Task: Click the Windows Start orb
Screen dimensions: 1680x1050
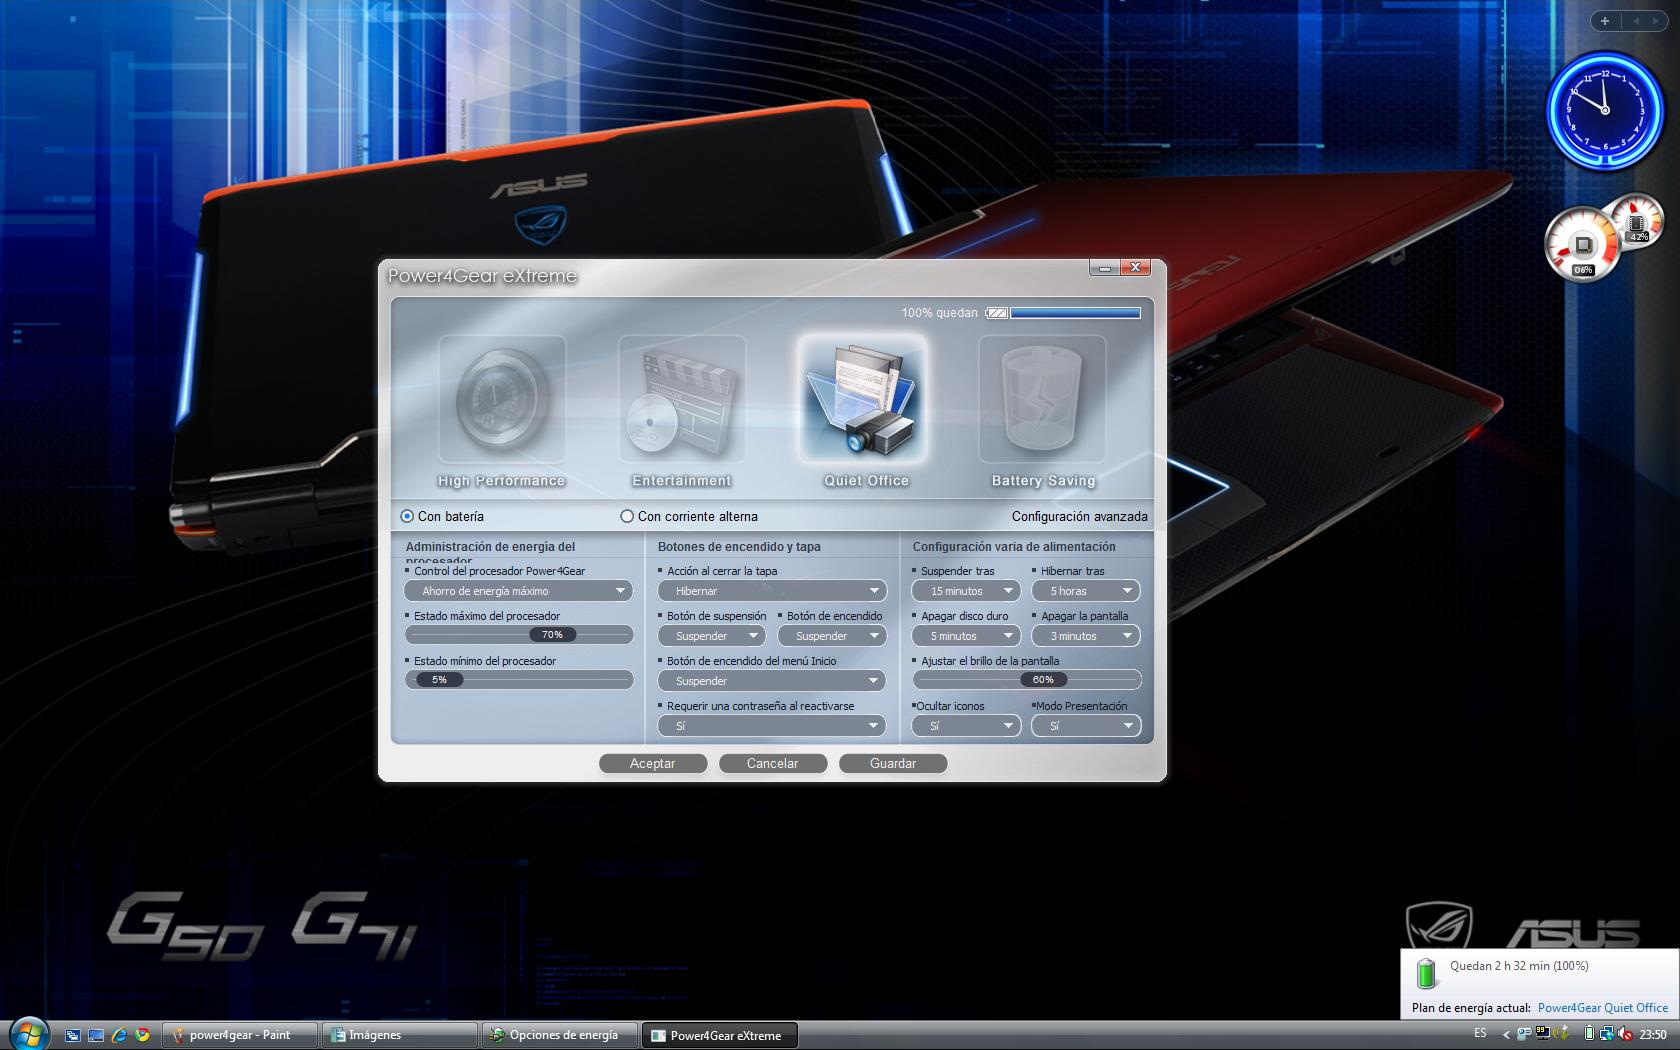Action: point(27,1033)
